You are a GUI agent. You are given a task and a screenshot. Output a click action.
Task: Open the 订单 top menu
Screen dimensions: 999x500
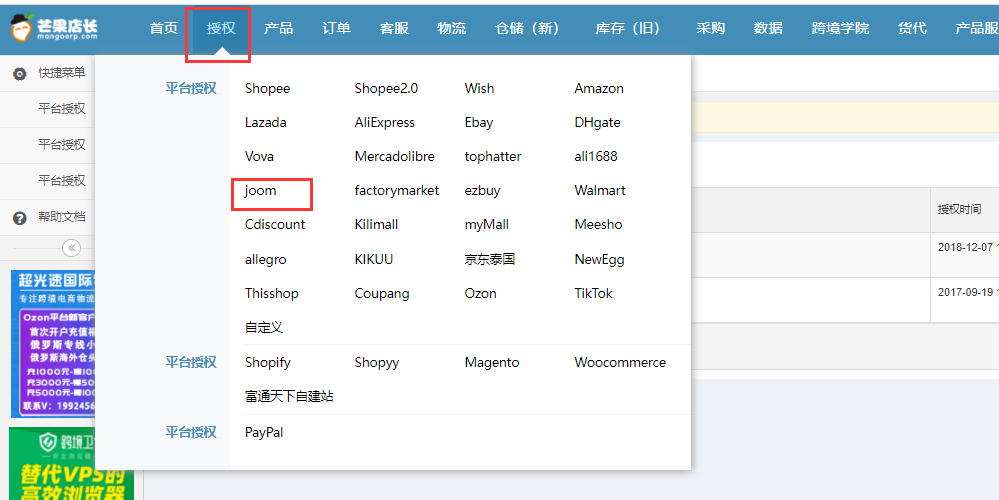click(336, 28)
